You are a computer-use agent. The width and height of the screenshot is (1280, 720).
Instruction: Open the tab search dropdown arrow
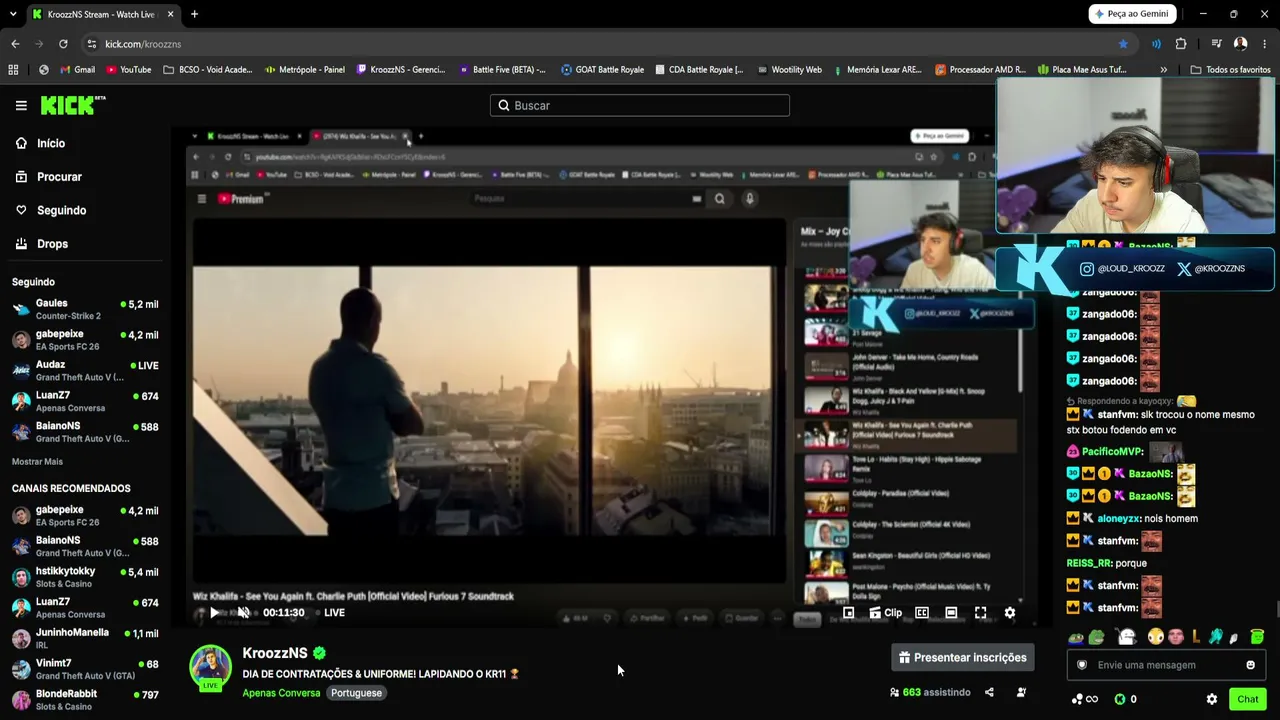[x=12, y=14]
